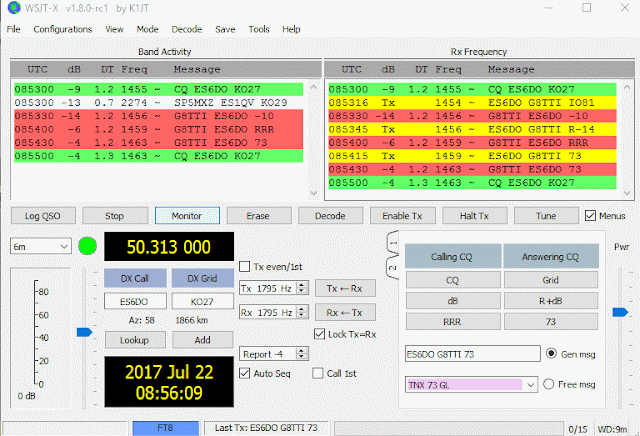The image size is (640, 436).
Task: Click the Stop button
Action: tap(115, 216)
